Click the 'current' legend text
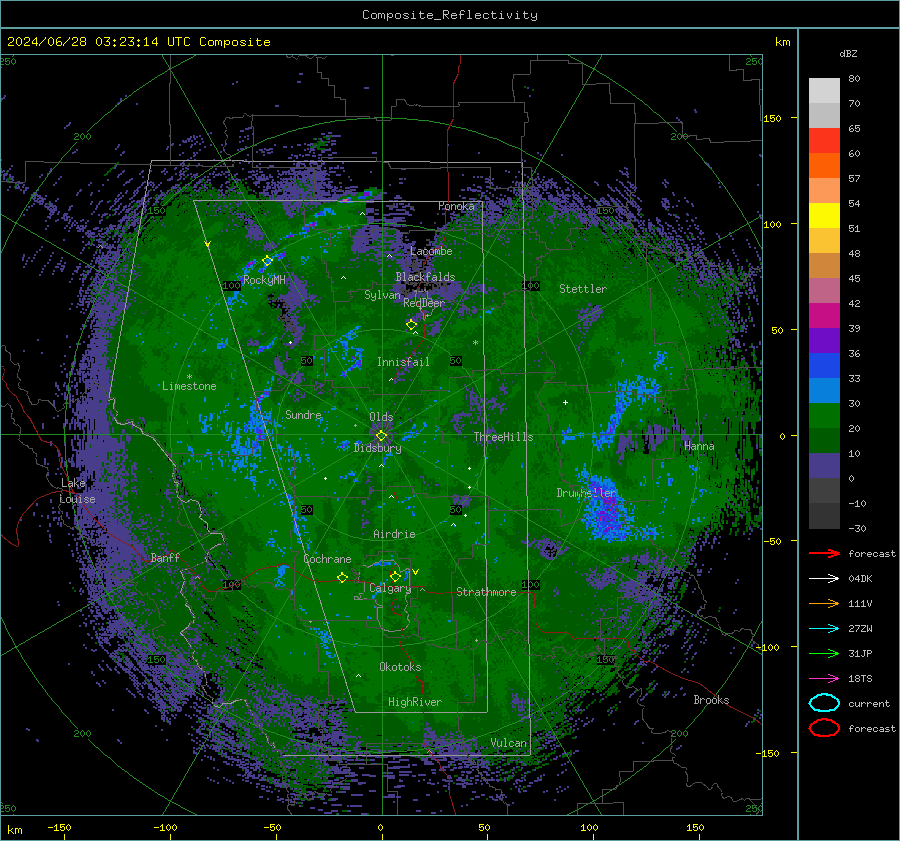 pos(869,703)
